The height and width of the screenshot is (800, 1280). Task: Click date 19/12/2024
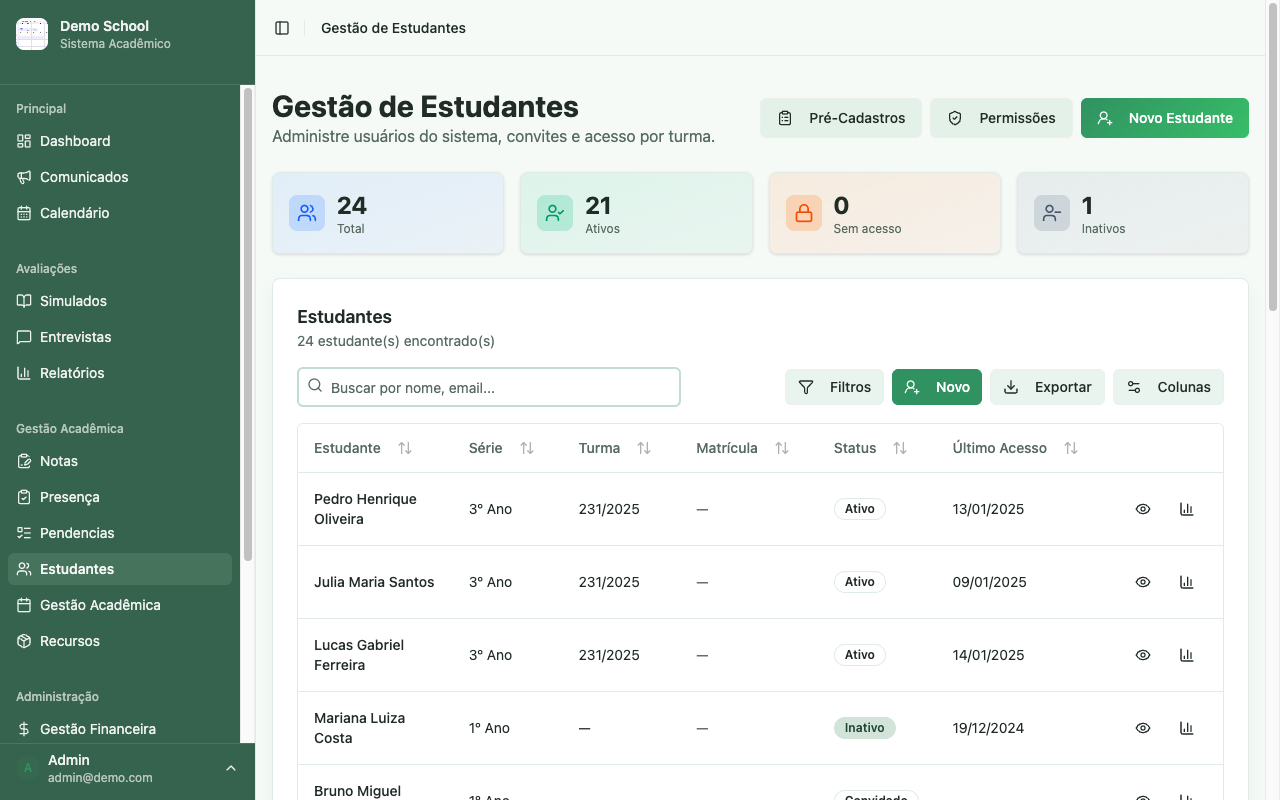(988, 728)
